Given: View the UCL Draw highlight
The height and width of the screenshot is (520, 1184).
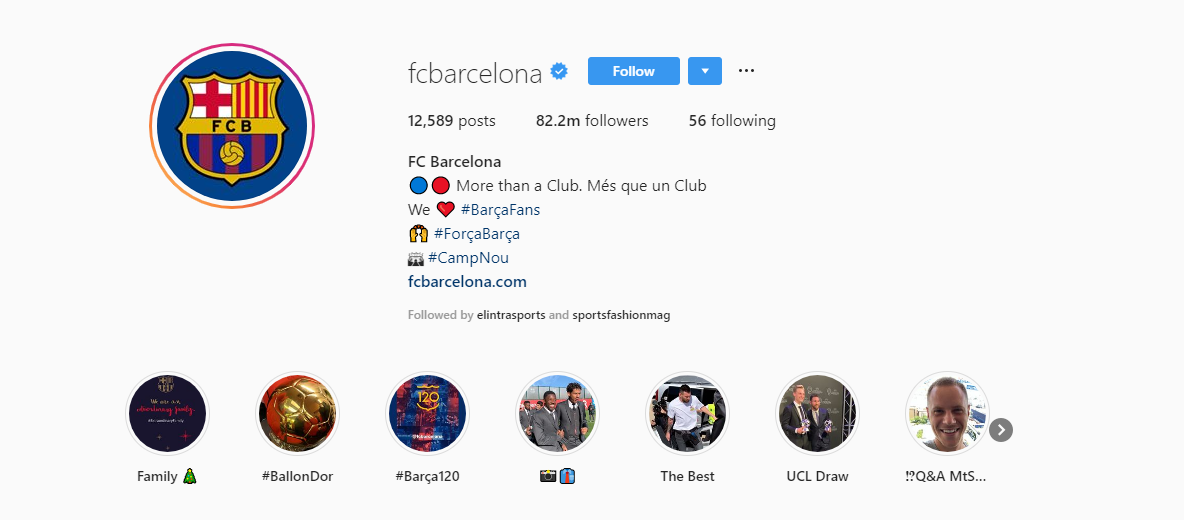Looking at the screenshot, I should 817,413.
